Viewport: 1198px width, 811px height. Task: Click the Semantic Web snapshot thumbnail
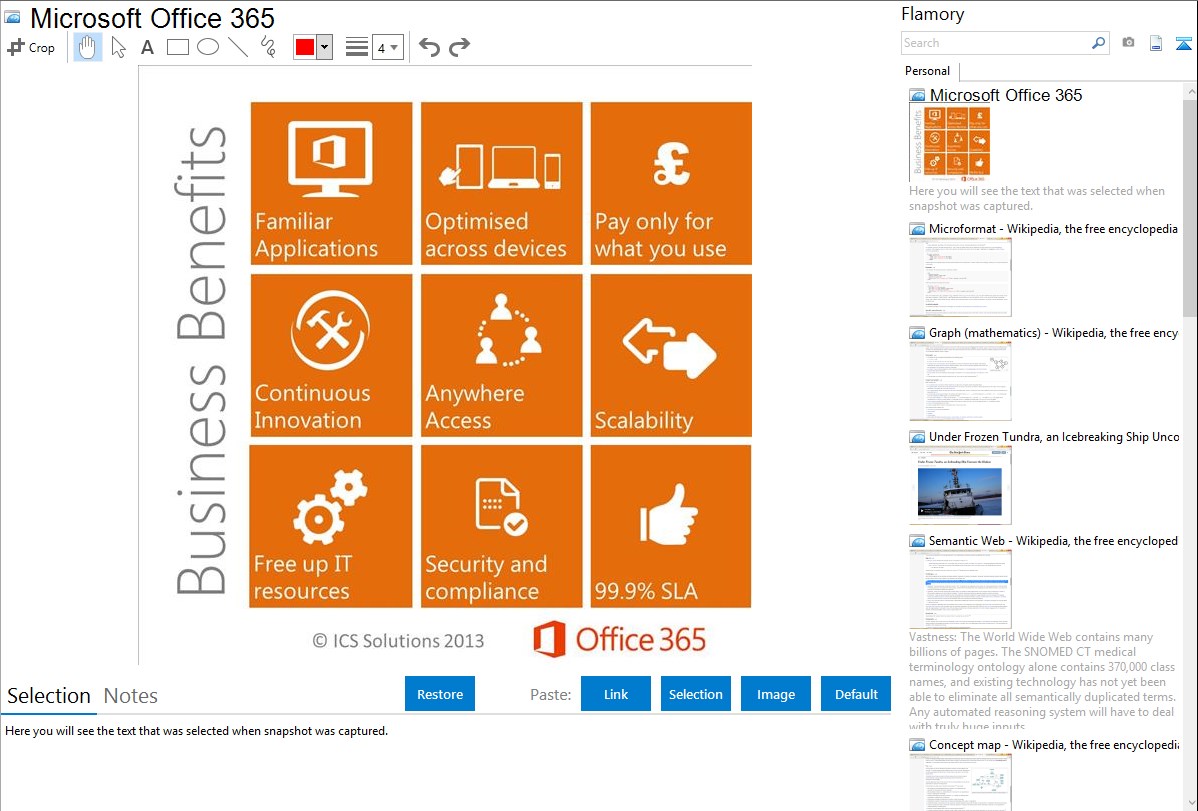[960, 589]
